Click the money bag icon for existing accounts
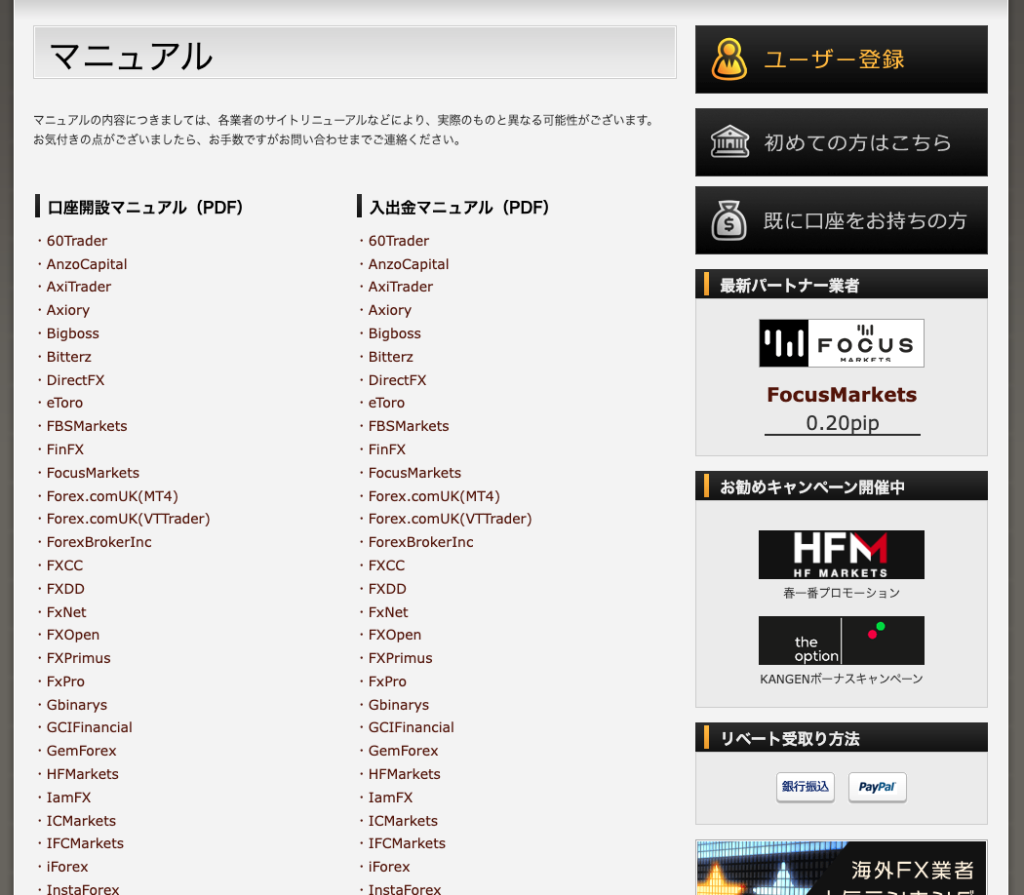The image size is (1024, 895). click(729, 220)
